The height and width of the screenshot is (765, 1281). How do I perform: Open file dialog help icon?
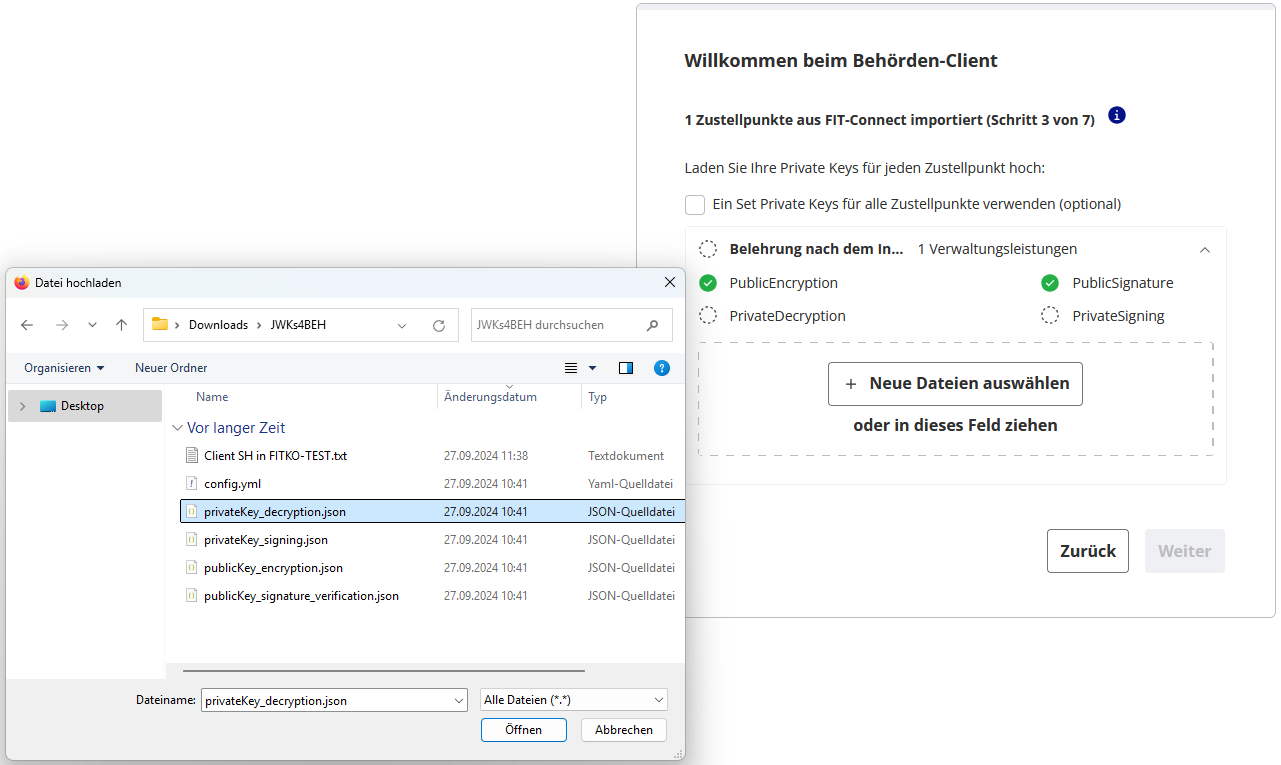point(661,368)
